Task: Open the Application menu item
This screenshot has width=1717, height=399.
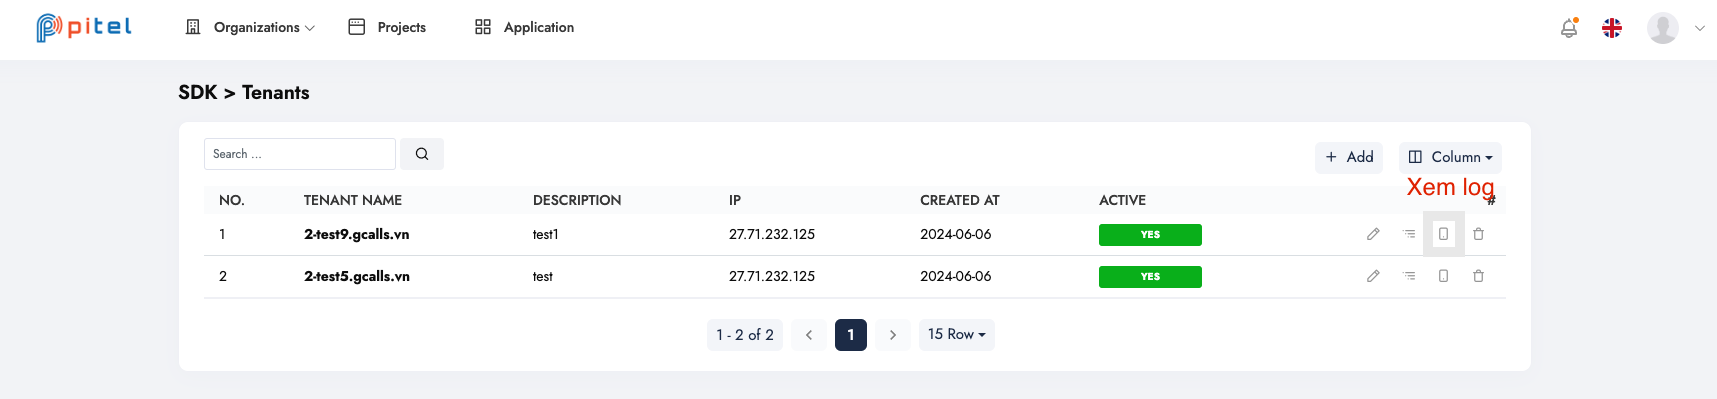Action: click(x=524, y=27)
